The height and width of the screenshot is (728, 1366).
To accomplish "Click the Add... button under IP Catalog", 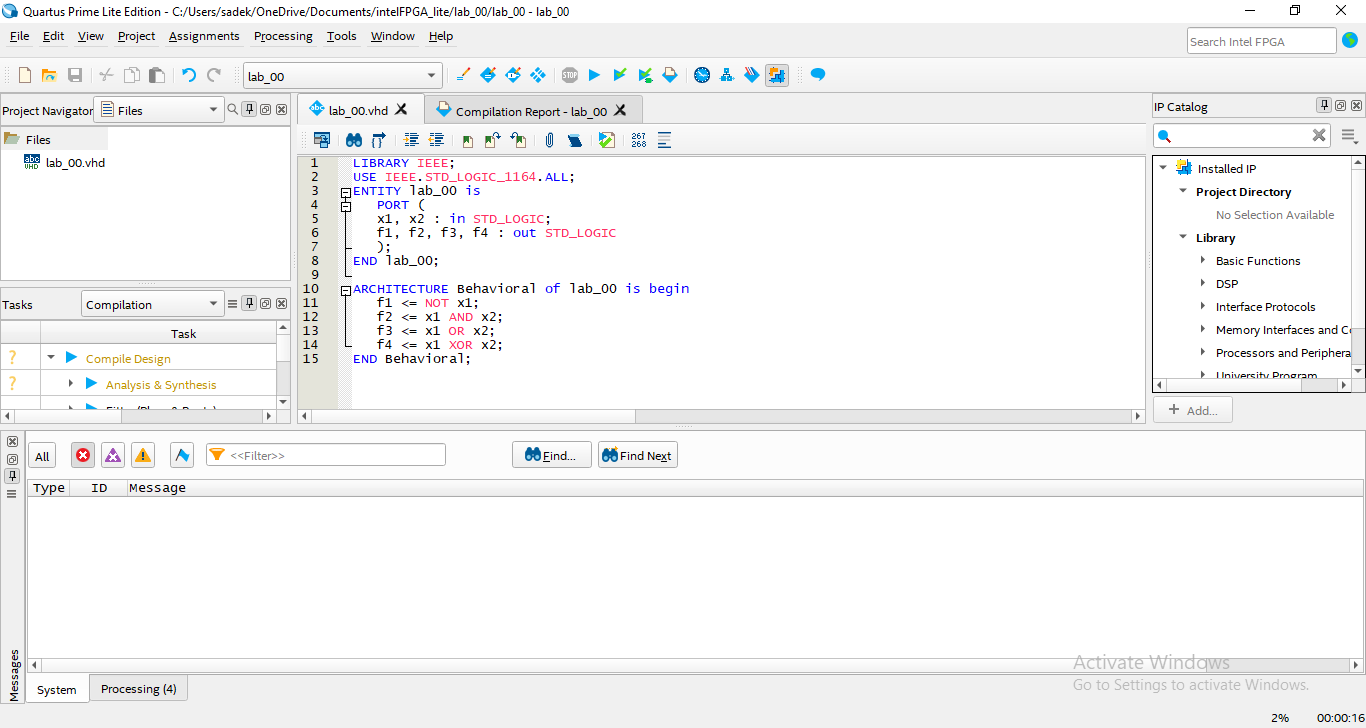I will pos(1192,410).
